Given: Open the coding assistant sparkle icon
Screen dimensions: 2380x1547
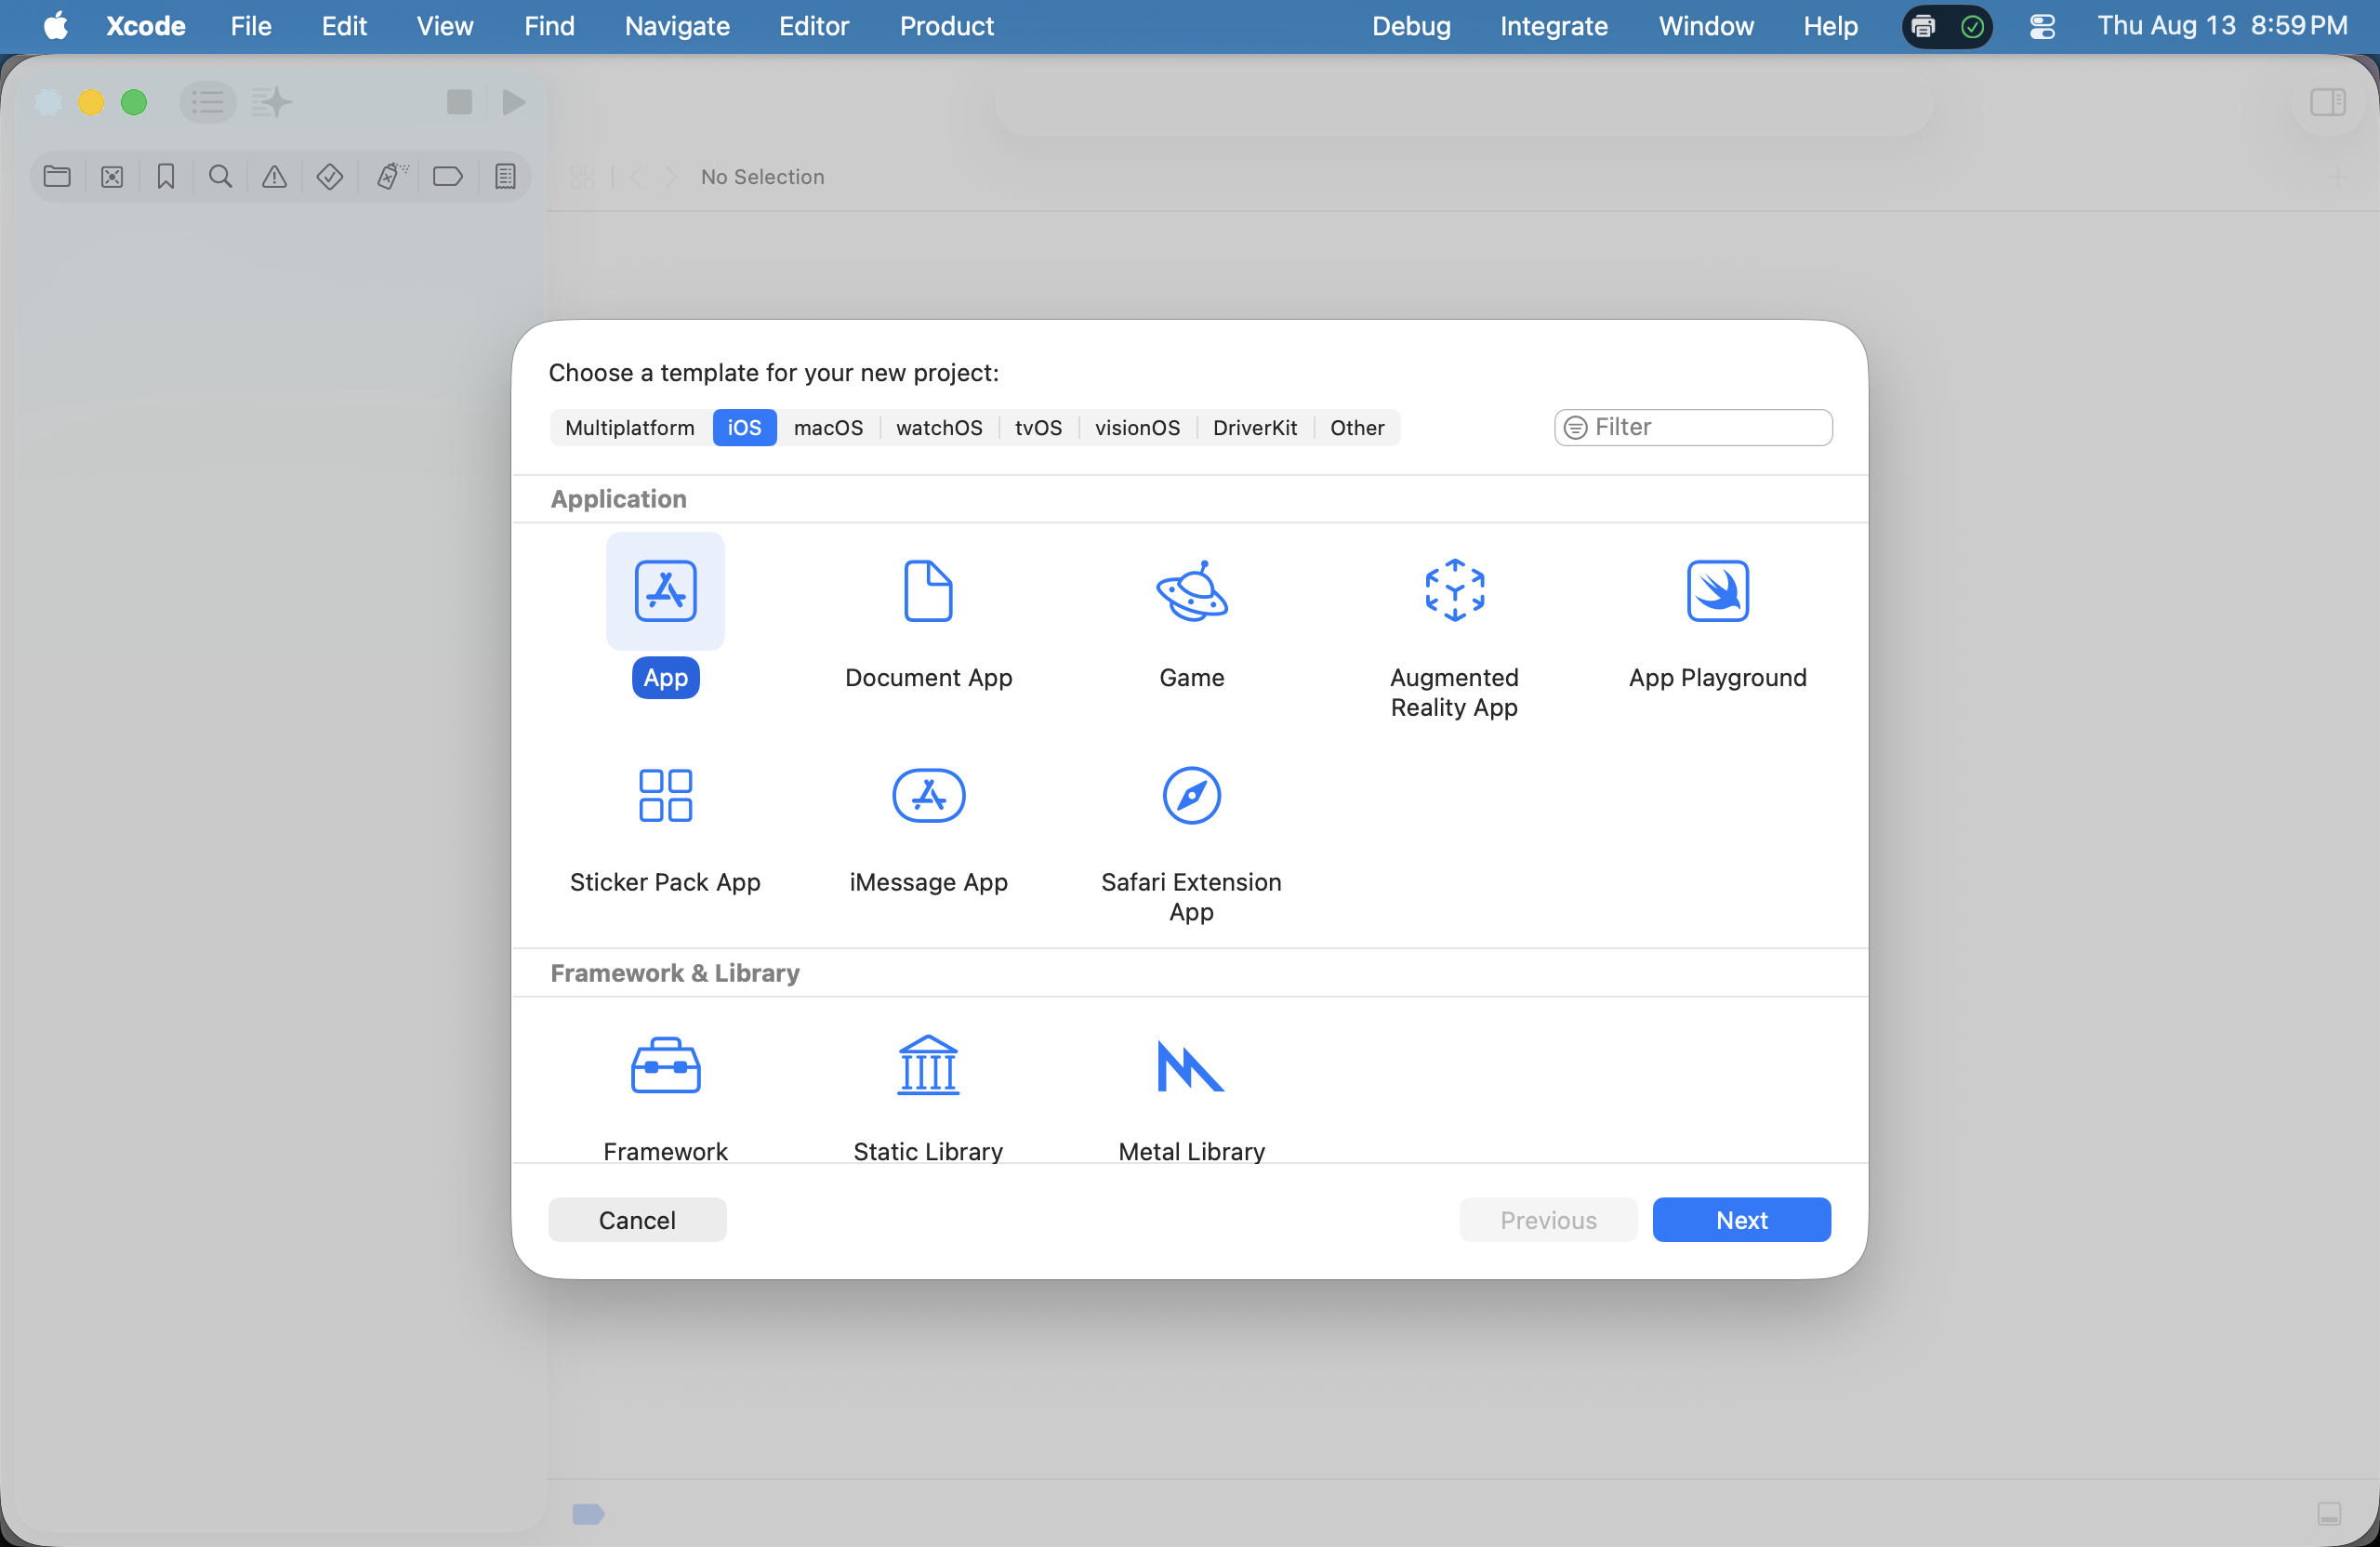Looking at the screenshot, I should pos(271,102).
